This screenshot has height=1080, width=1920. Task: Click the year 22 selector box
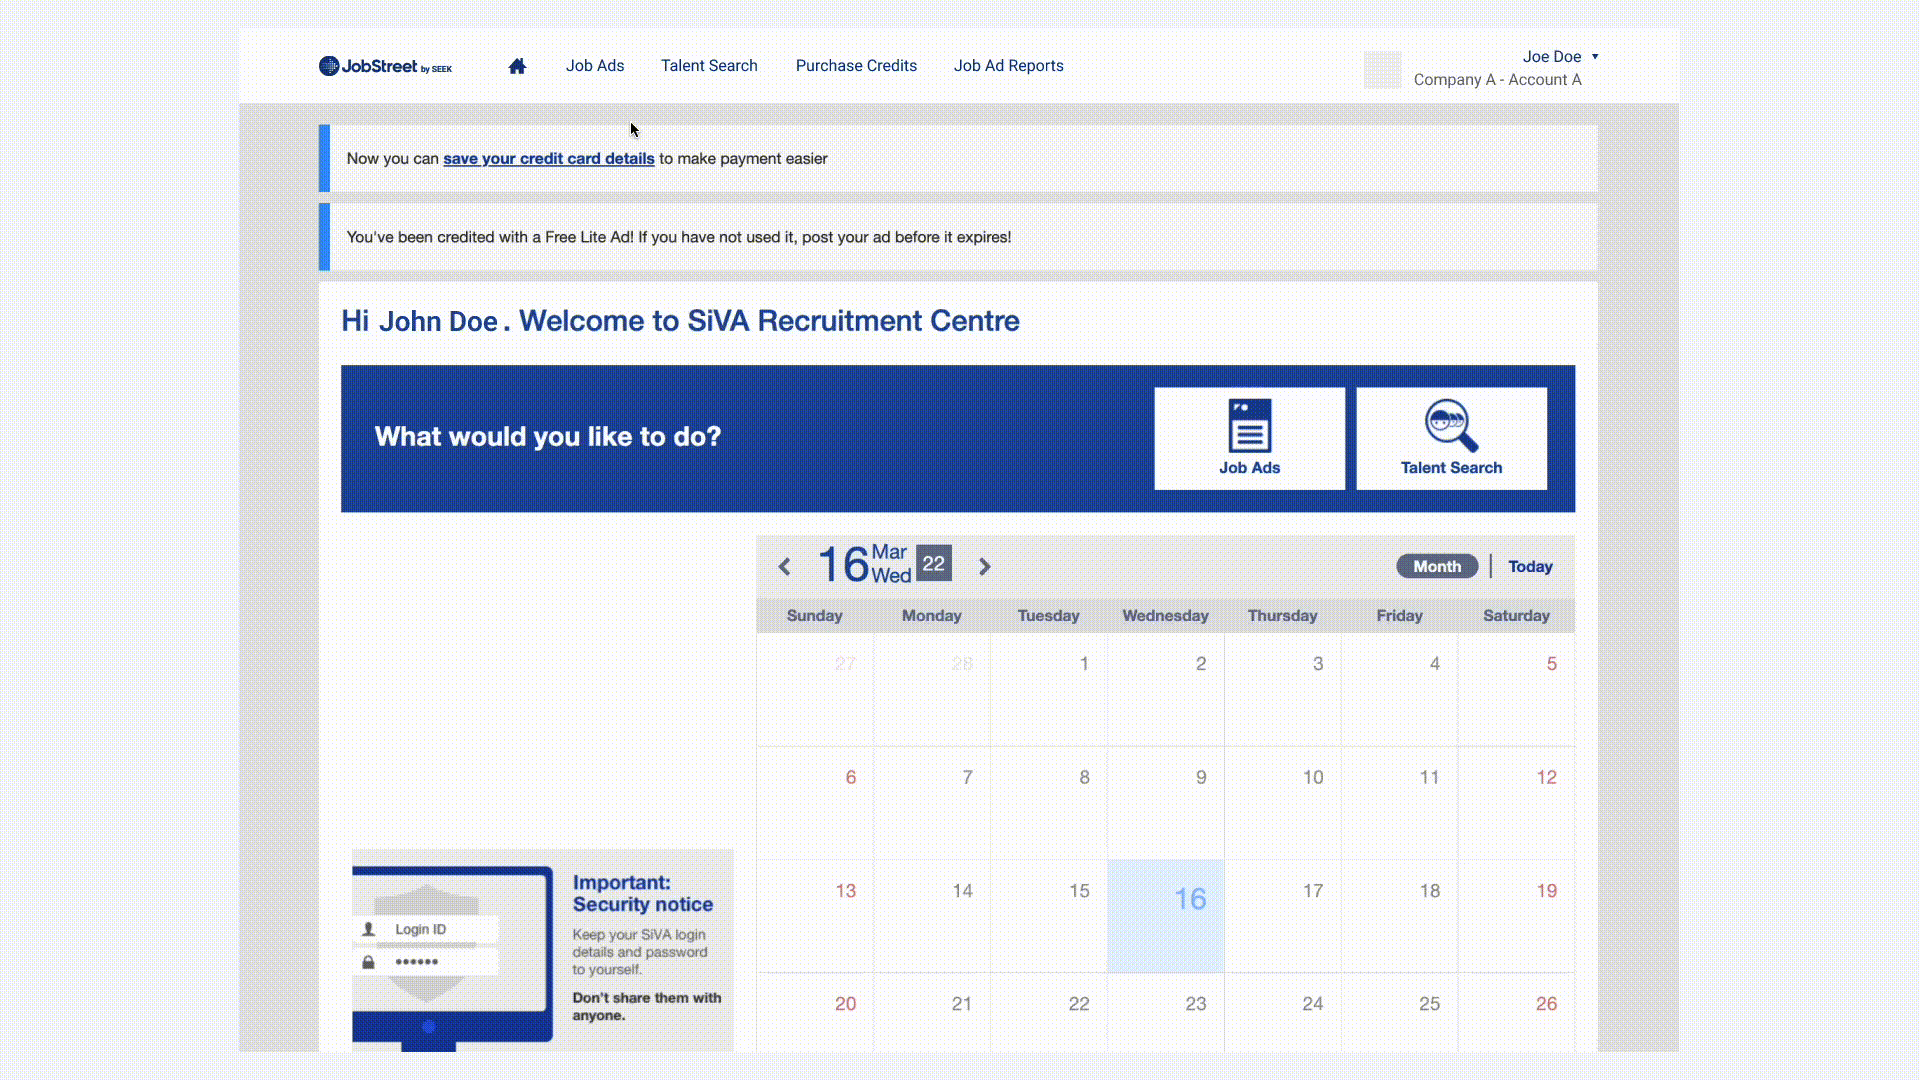(x=933, y=564)
